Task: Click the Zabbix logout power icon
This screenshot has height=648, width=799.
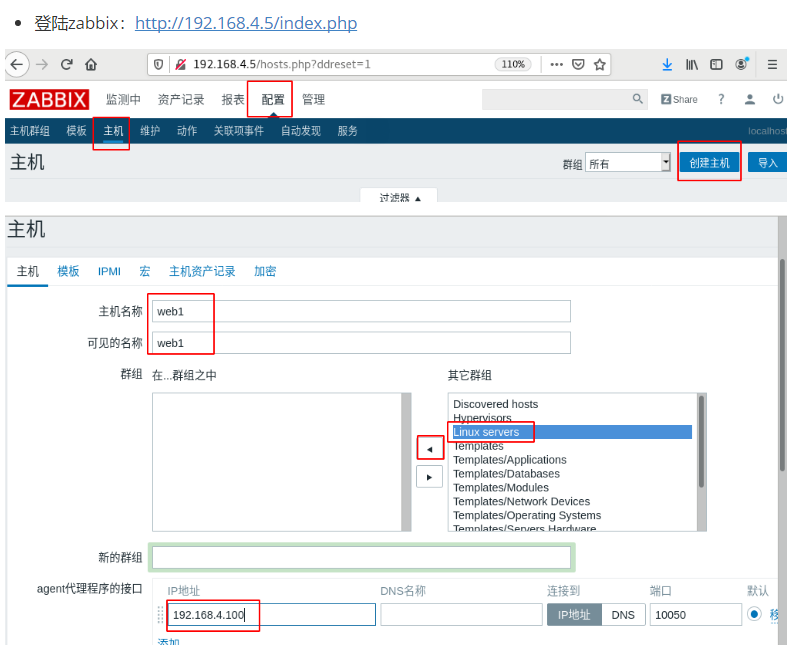Action: tap(778, 99)
